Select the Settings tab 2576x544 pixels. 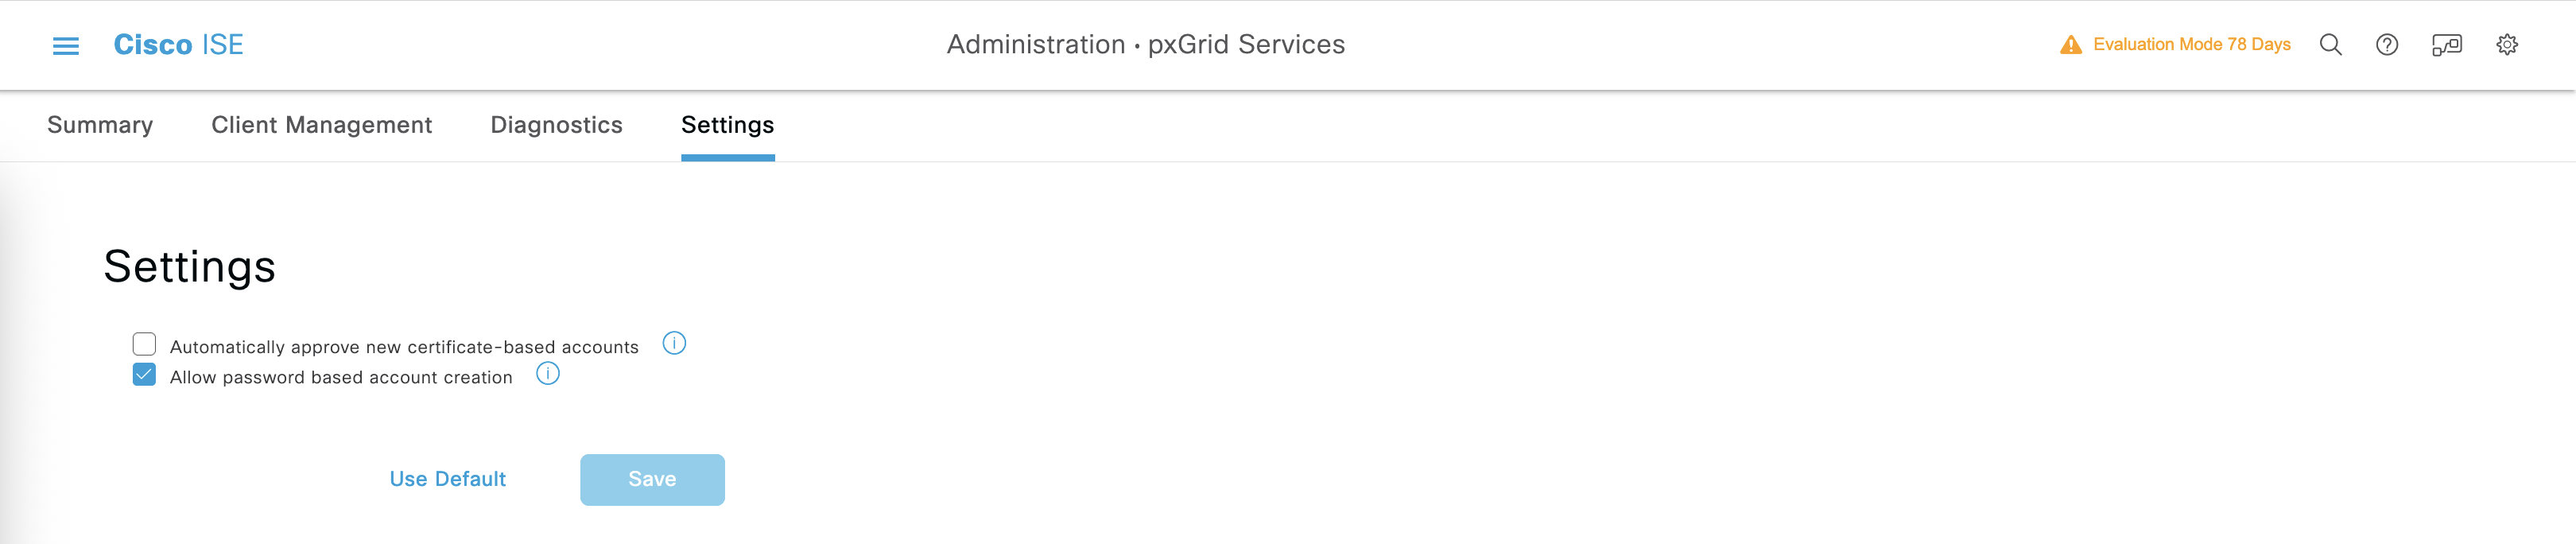pyautogui.click(x=727, y=125)
